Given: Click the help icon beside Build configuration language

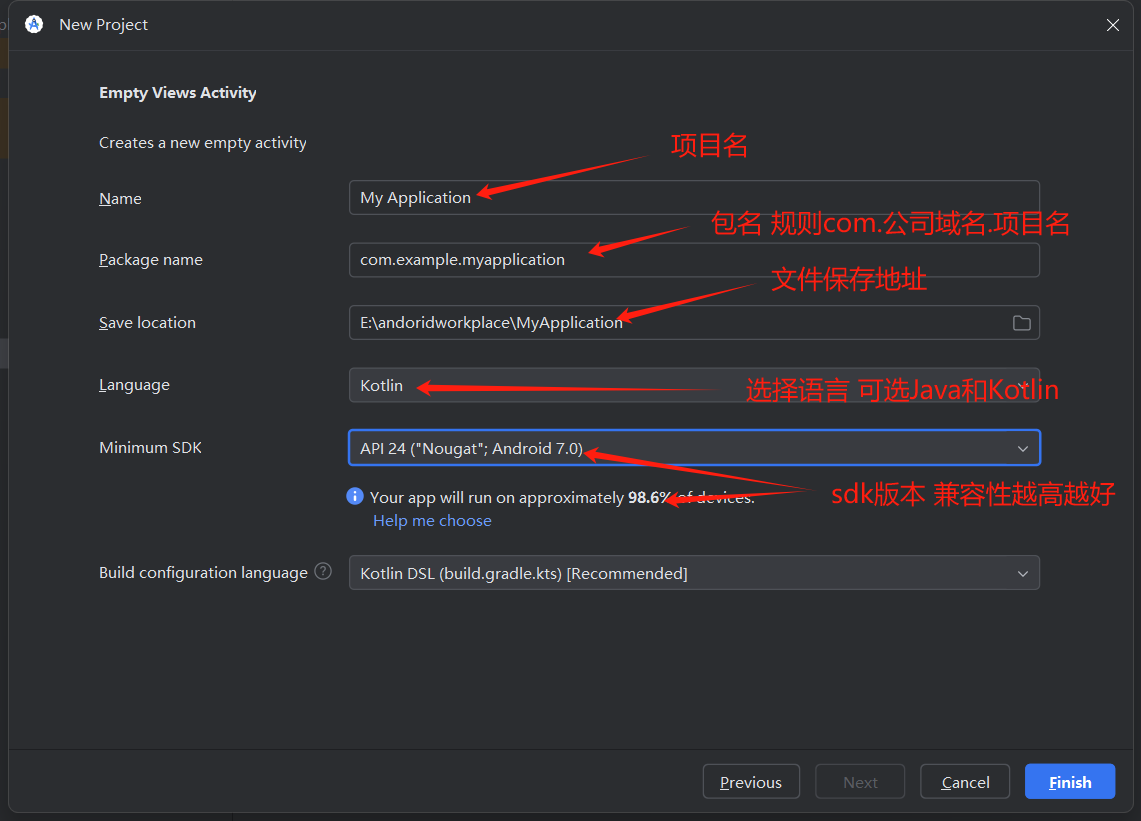Looking at the screenshot, I should click(x=323, y=572).
